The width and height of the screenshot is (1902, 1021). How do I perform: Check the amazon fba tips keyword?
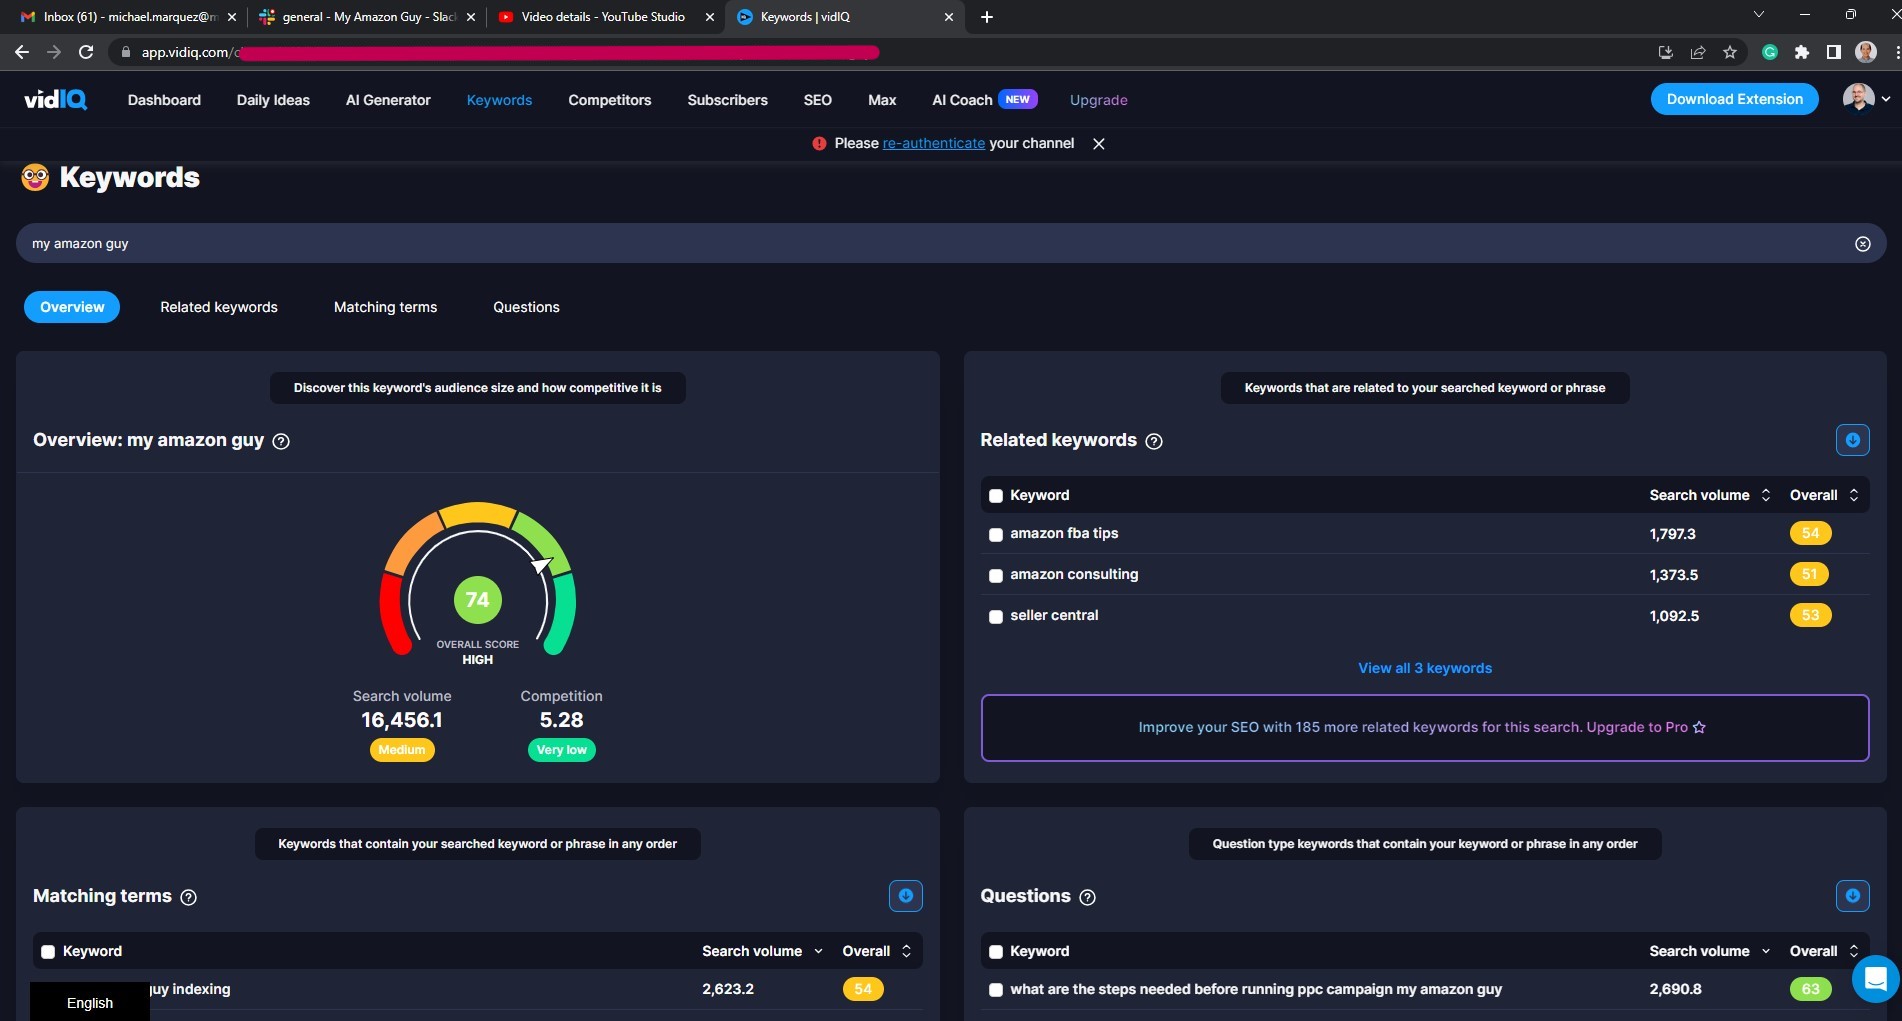click(996, 535)
